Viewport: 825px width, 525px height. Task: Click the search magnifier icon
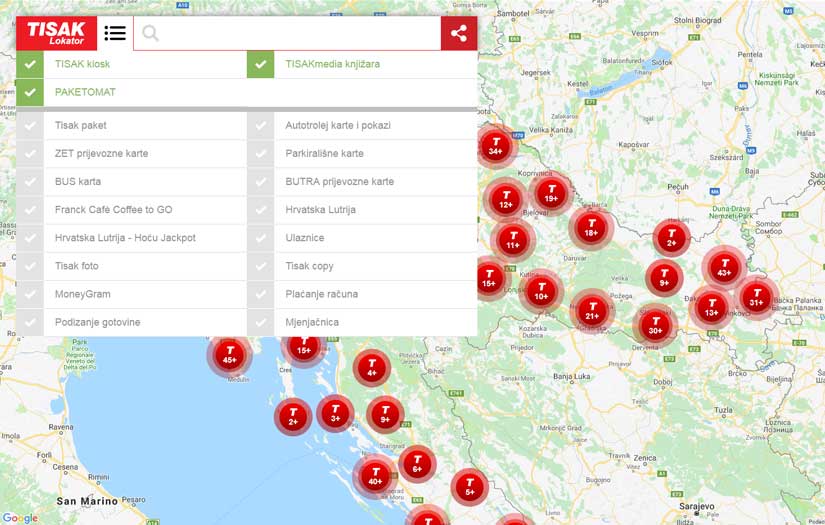150,33
